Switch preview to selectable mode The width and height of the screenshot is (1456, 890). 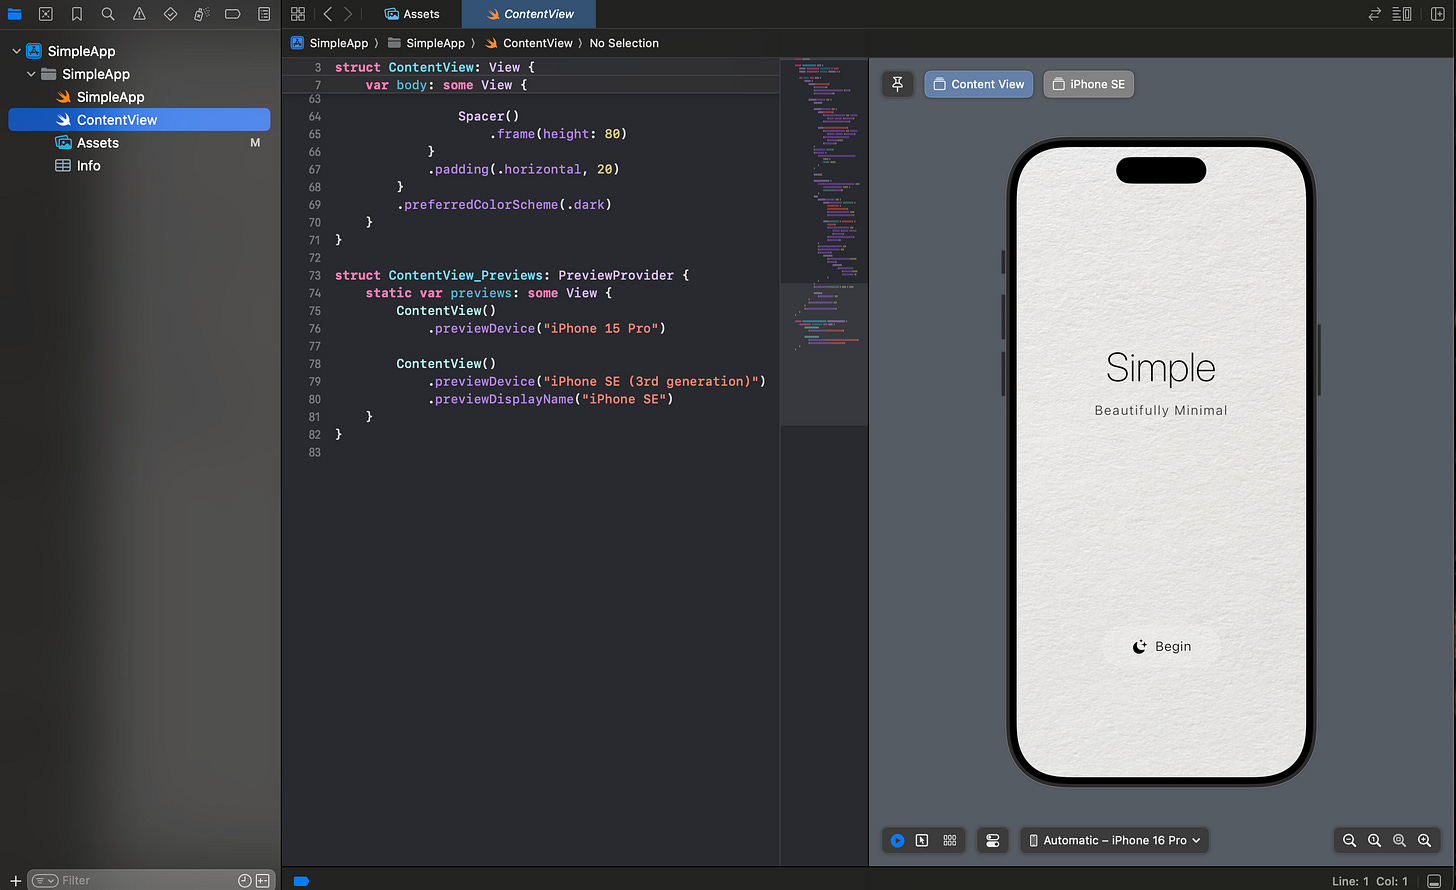pyautogui.click(x=922, y=841)
